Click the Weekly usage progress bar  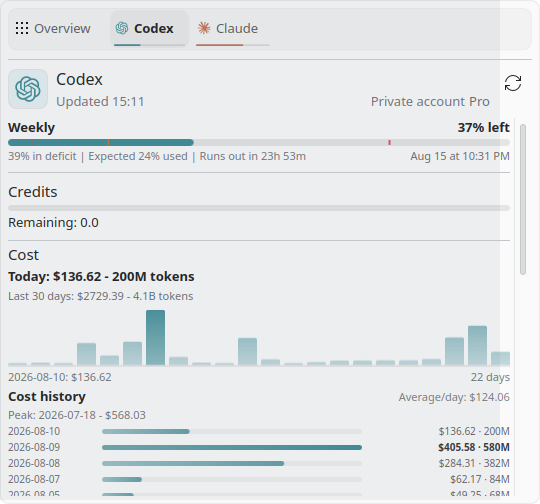(x=259, y=142)
